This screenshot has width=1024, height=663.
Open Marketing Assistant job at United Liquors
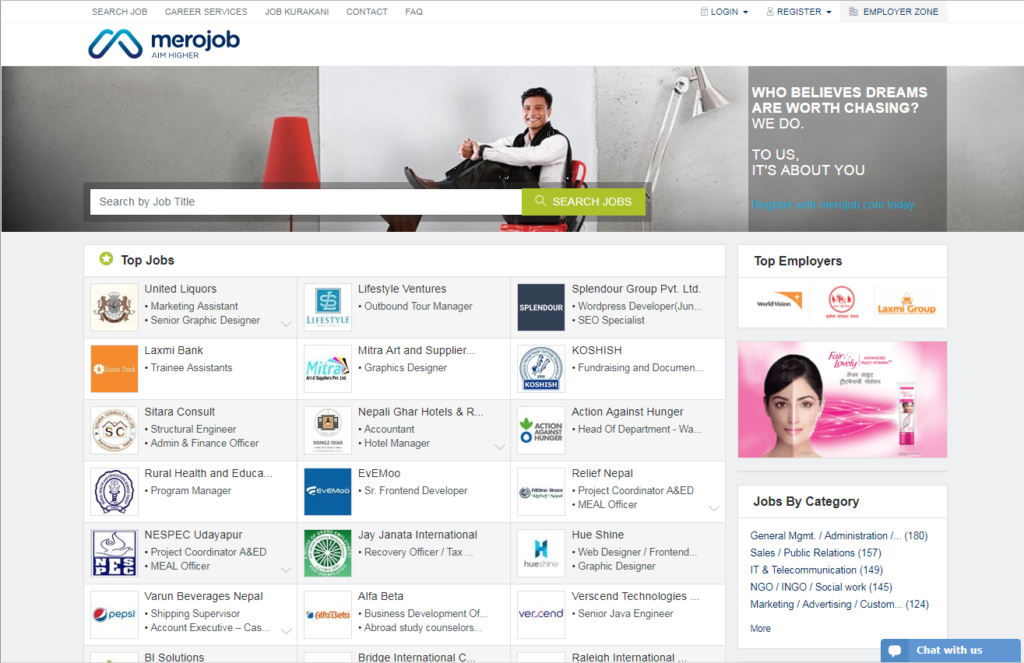[x=194, y=306]
